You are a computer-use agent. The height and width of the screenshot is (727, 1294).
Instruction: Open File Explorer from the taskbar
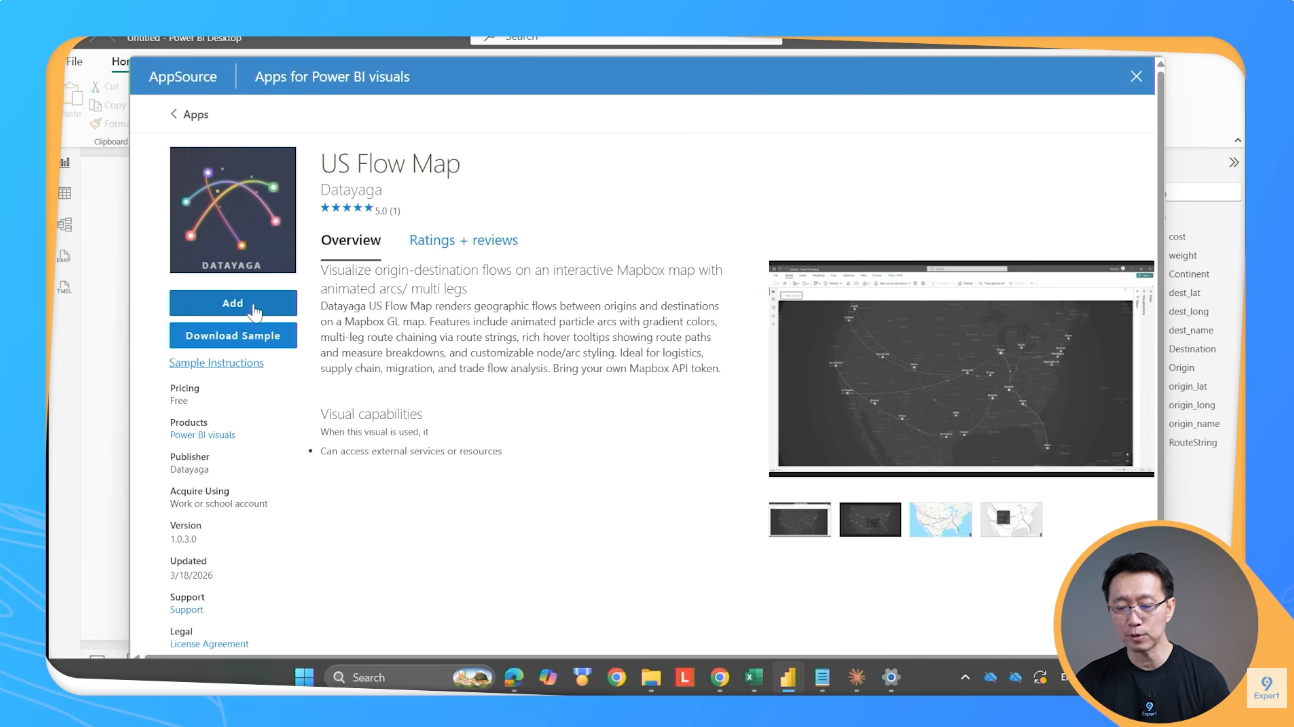pos(651,677)
